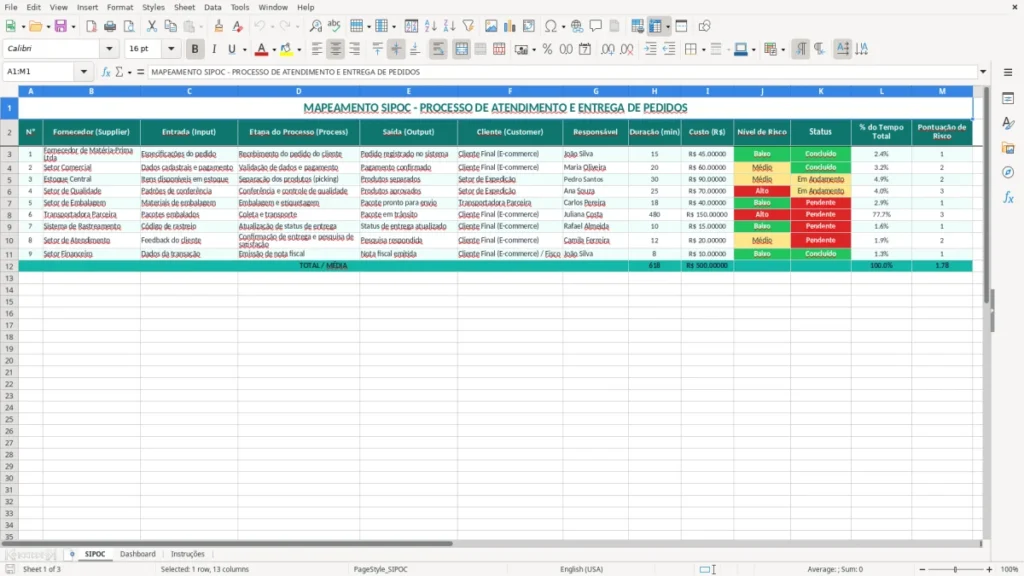Toggle Bold formatting

click(195, 49)
